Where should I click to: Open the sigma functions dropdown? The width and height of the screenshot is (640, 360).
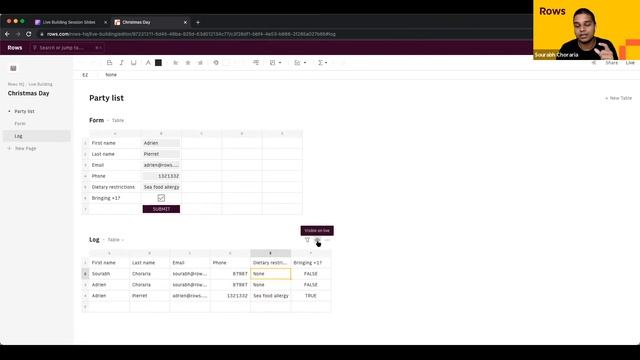pos(322,63)
